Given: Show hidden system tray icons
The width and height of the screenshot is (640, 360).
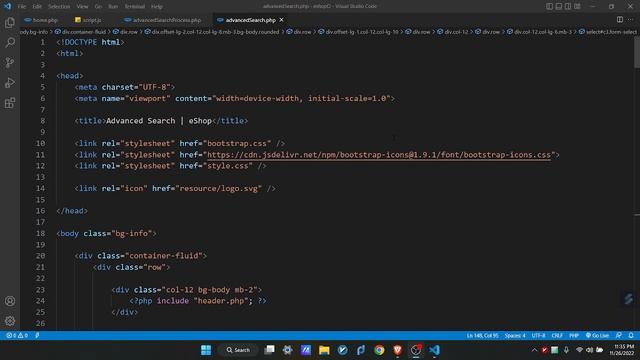Looking at the screenshot, I should [534, 350].
